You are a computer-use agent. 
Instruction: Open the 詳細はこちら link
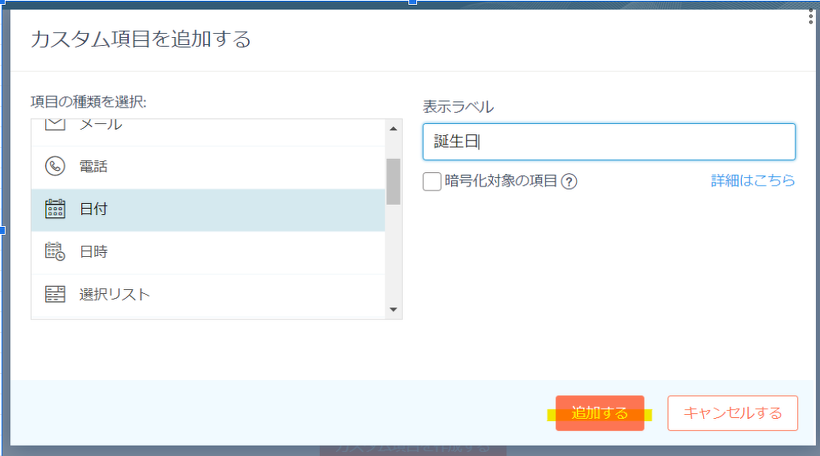[x=753, y=181]
